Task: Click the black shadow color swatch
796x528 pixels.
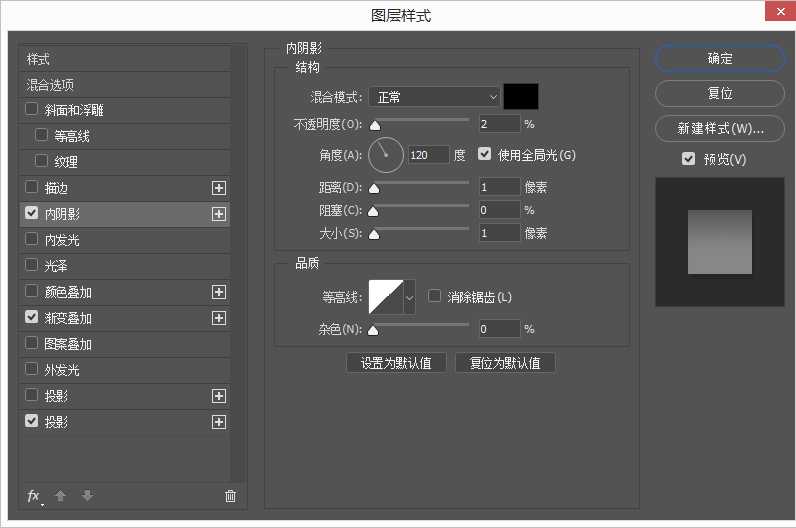Action: (521, 96)
